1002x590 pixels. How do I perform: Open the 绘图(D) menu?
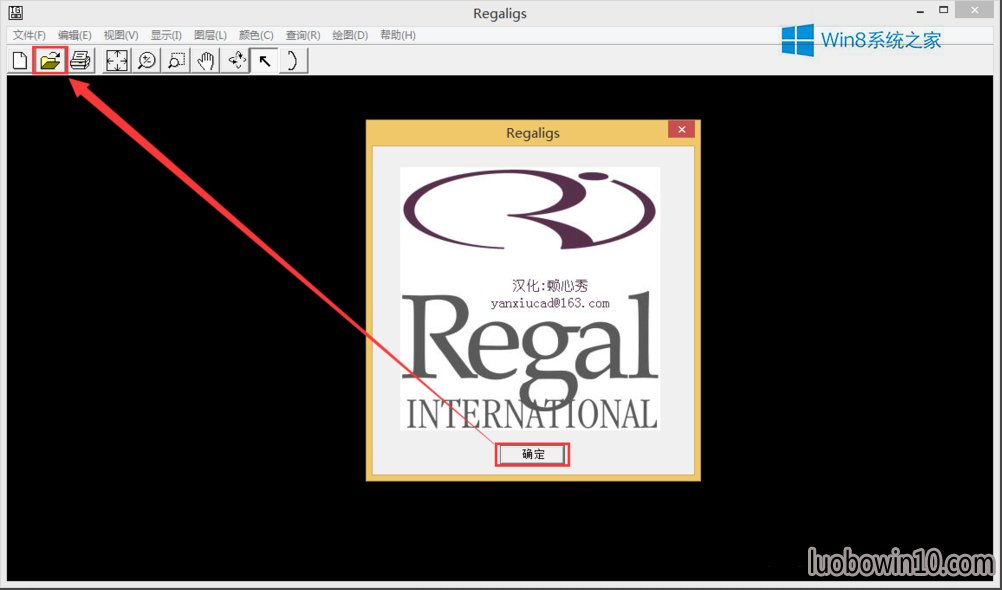pyautogui.click(x=350, y=35)
